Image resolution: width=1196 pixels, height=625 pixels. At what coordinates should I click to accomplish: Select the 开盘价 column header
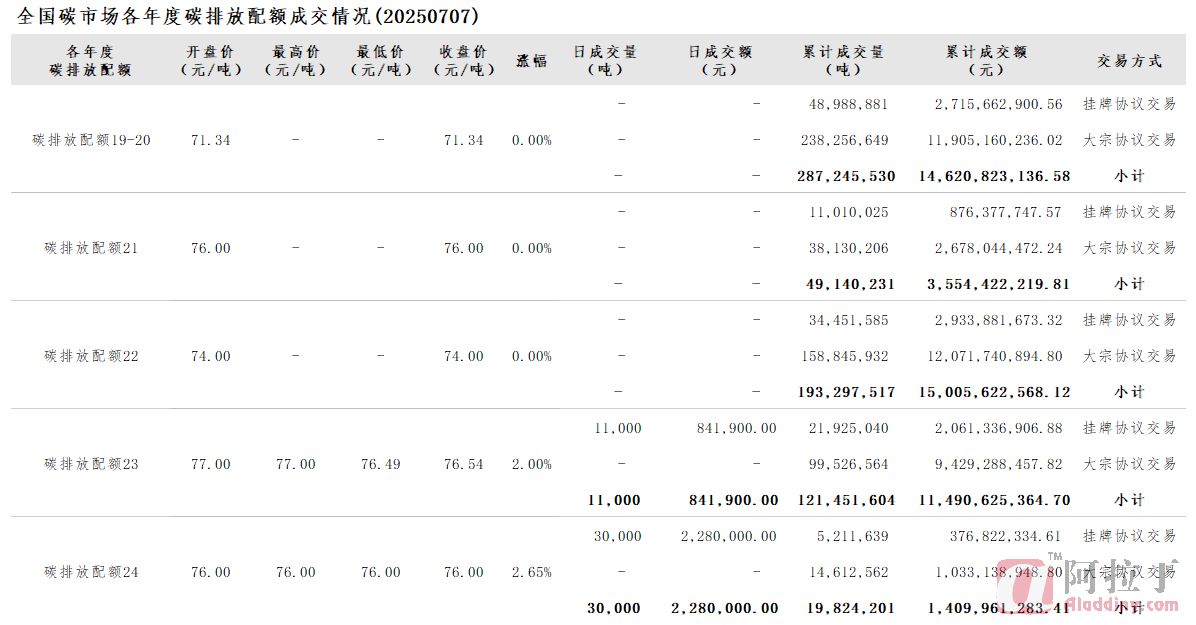coord(211,60)
